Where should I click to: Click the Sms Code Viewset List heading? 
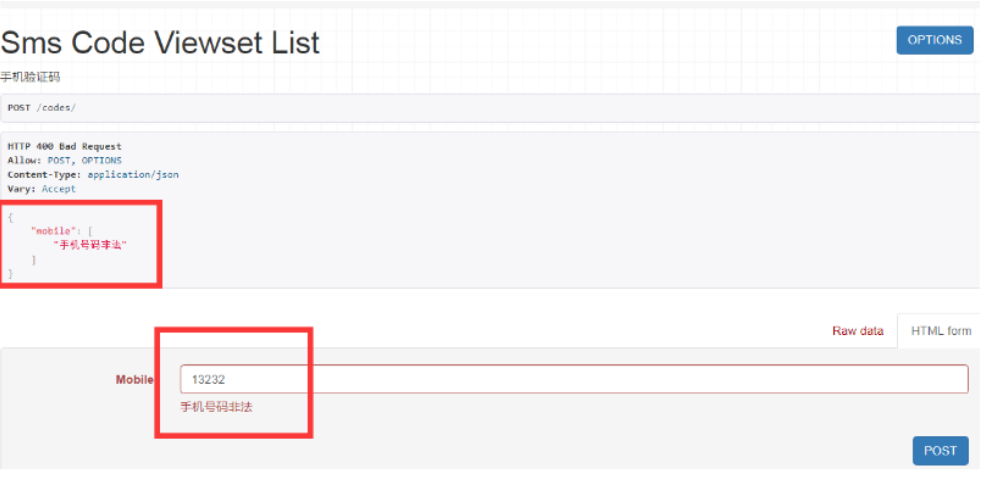pyautogui.click(x=160, y=43)
